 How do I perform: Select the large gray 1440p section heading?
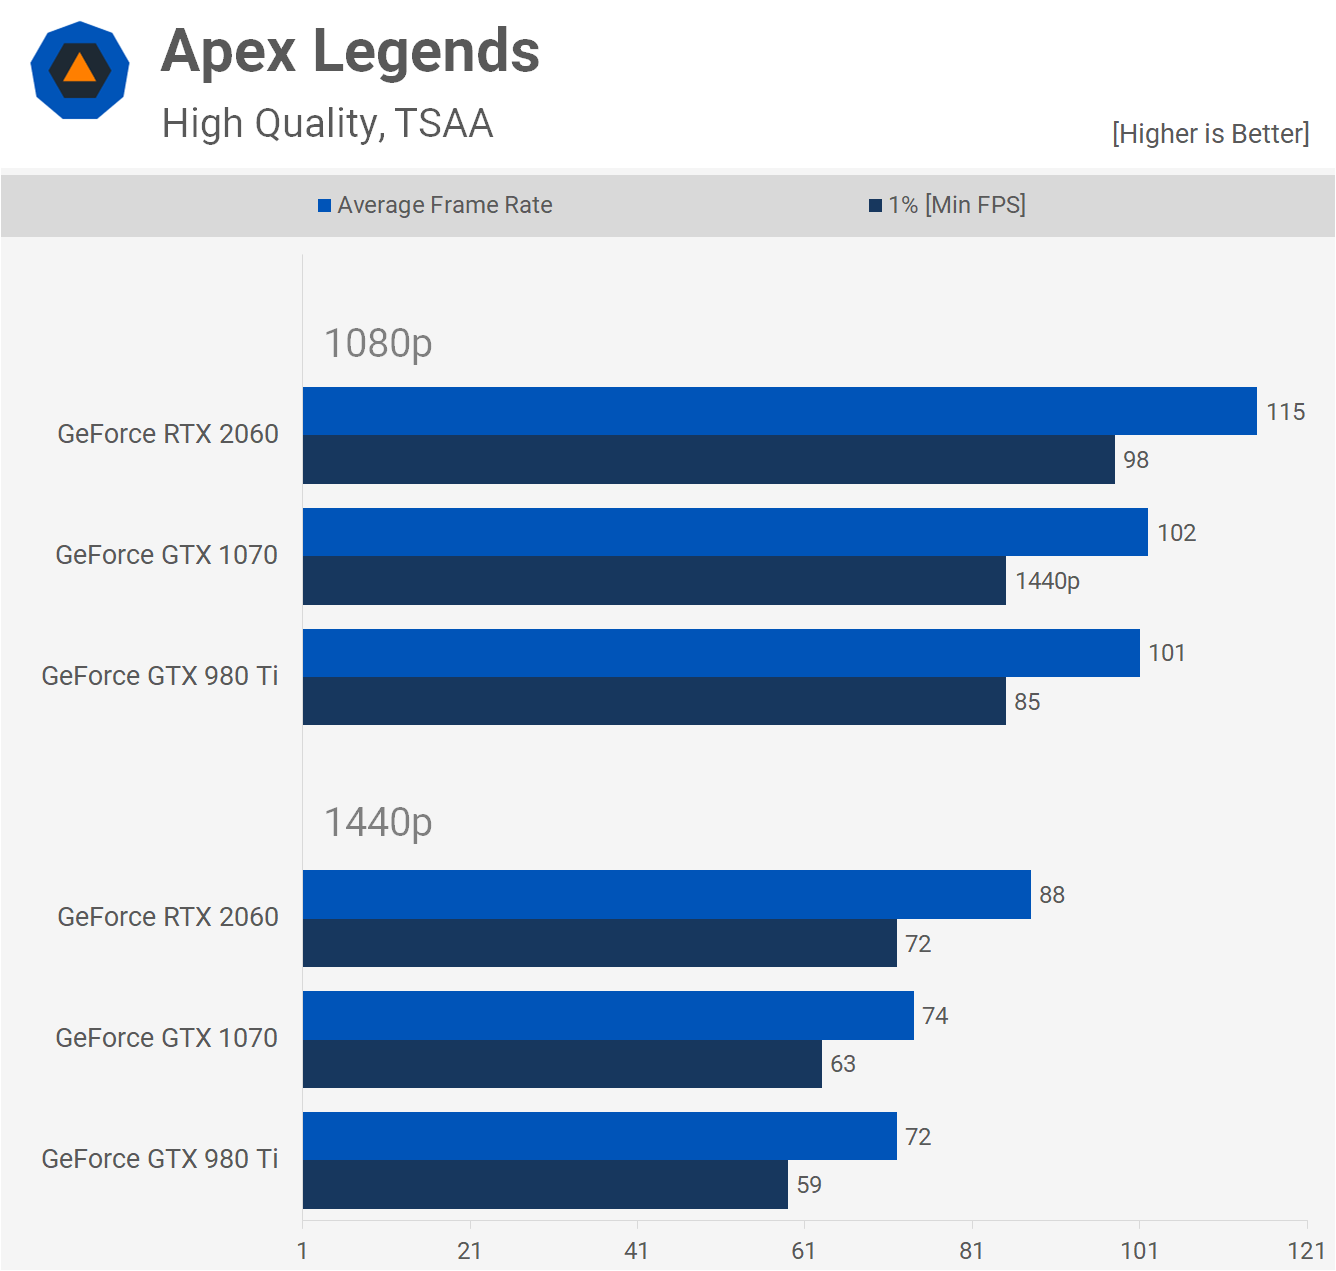pyautogui.click(x=378, y=822)
